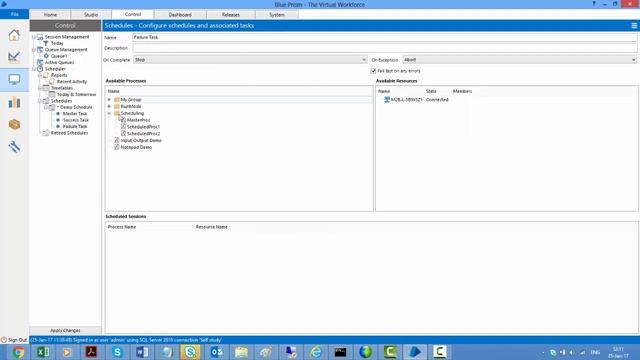This screenshot has width=640, height=360.
Task: Click the MZB-L resource computer icon
Action: click(387, 100)
